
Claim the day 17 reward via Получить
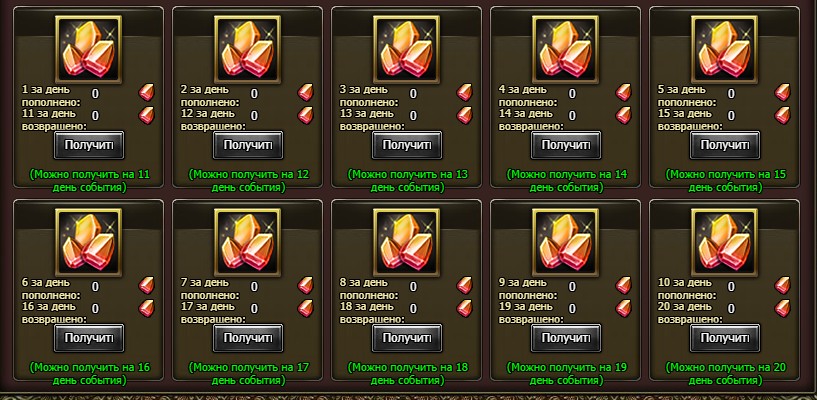click(x=248, y=338)
